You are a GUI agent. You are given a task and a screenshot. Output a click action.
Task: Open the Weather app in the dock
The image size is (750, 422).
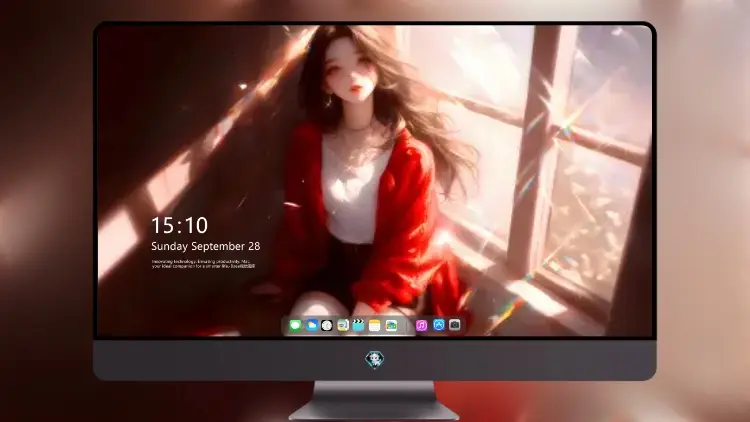311,325
